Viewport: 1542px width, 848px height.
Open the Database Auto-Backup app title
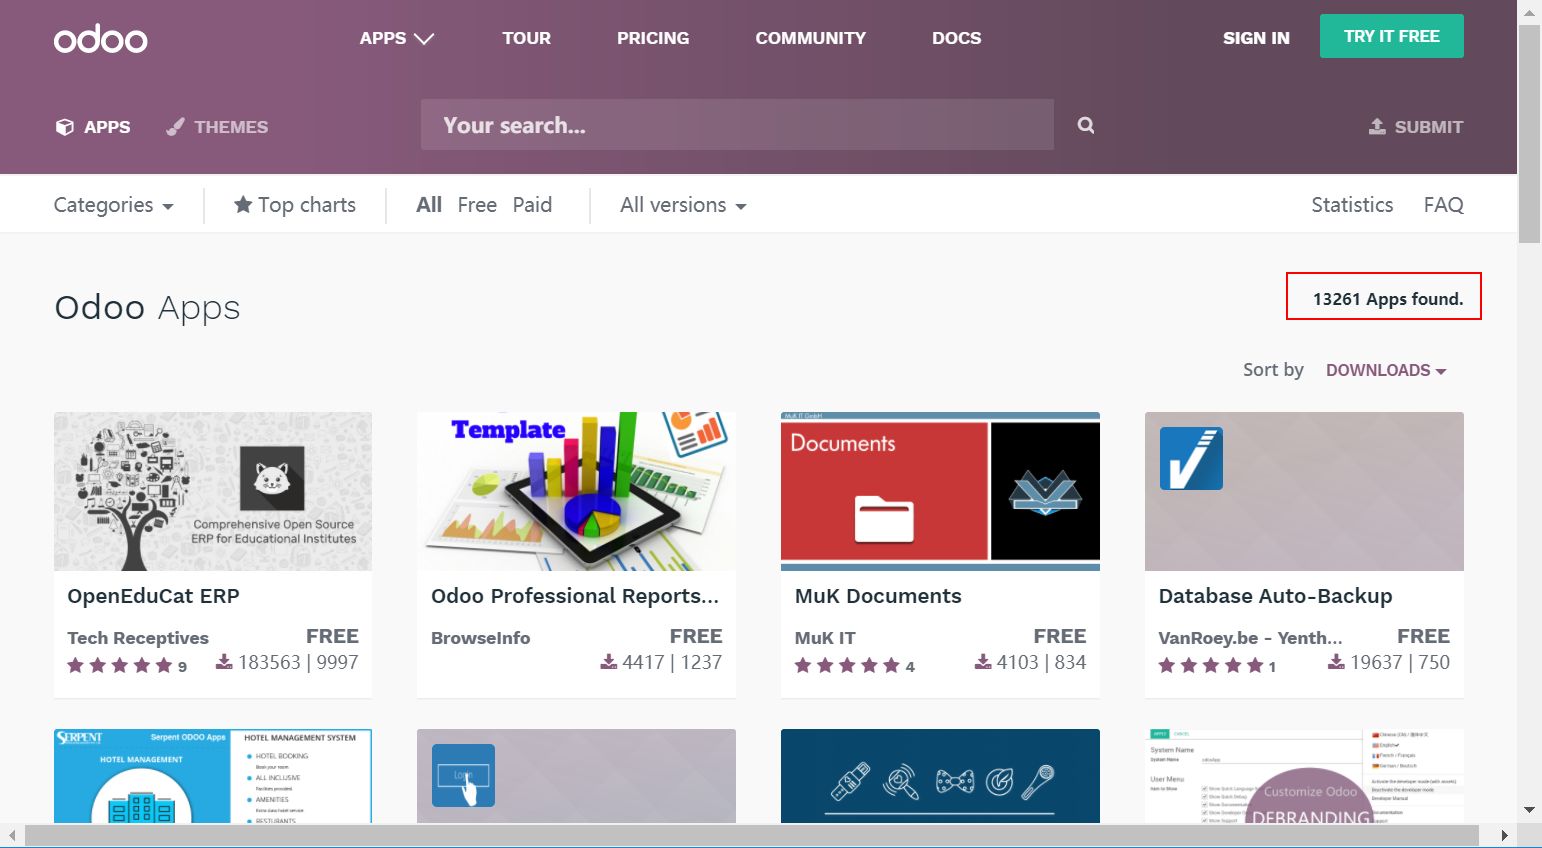(x=1275, y=596)
